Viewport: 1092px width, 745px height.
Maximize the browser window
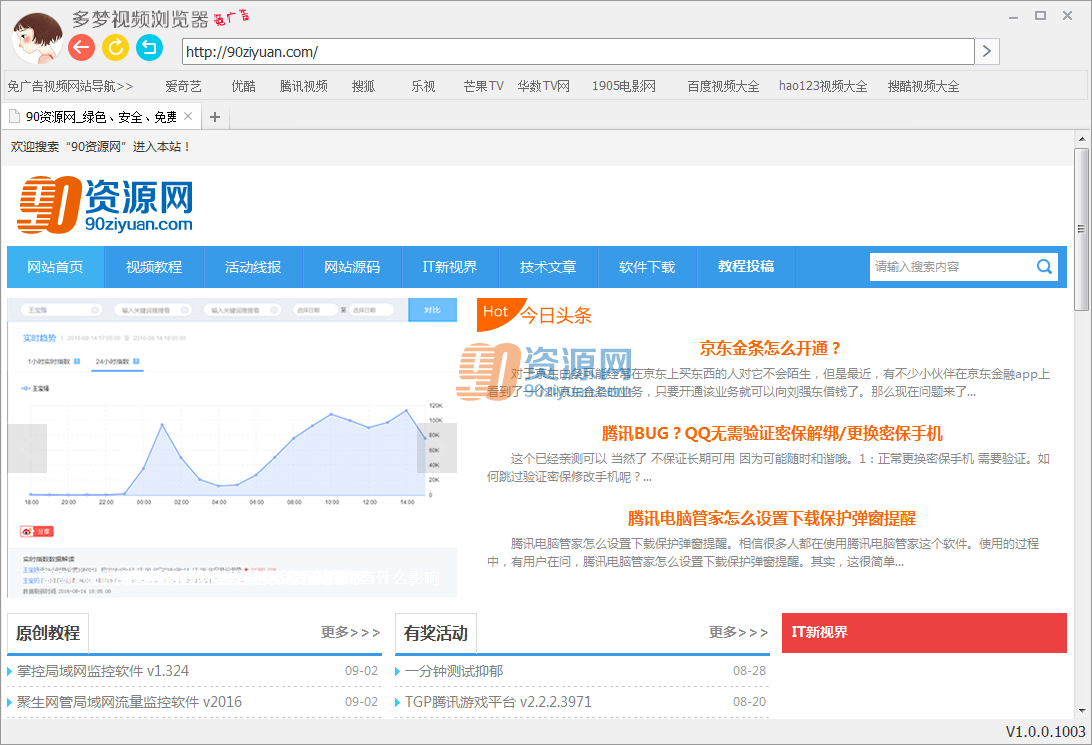point(1040,16)
